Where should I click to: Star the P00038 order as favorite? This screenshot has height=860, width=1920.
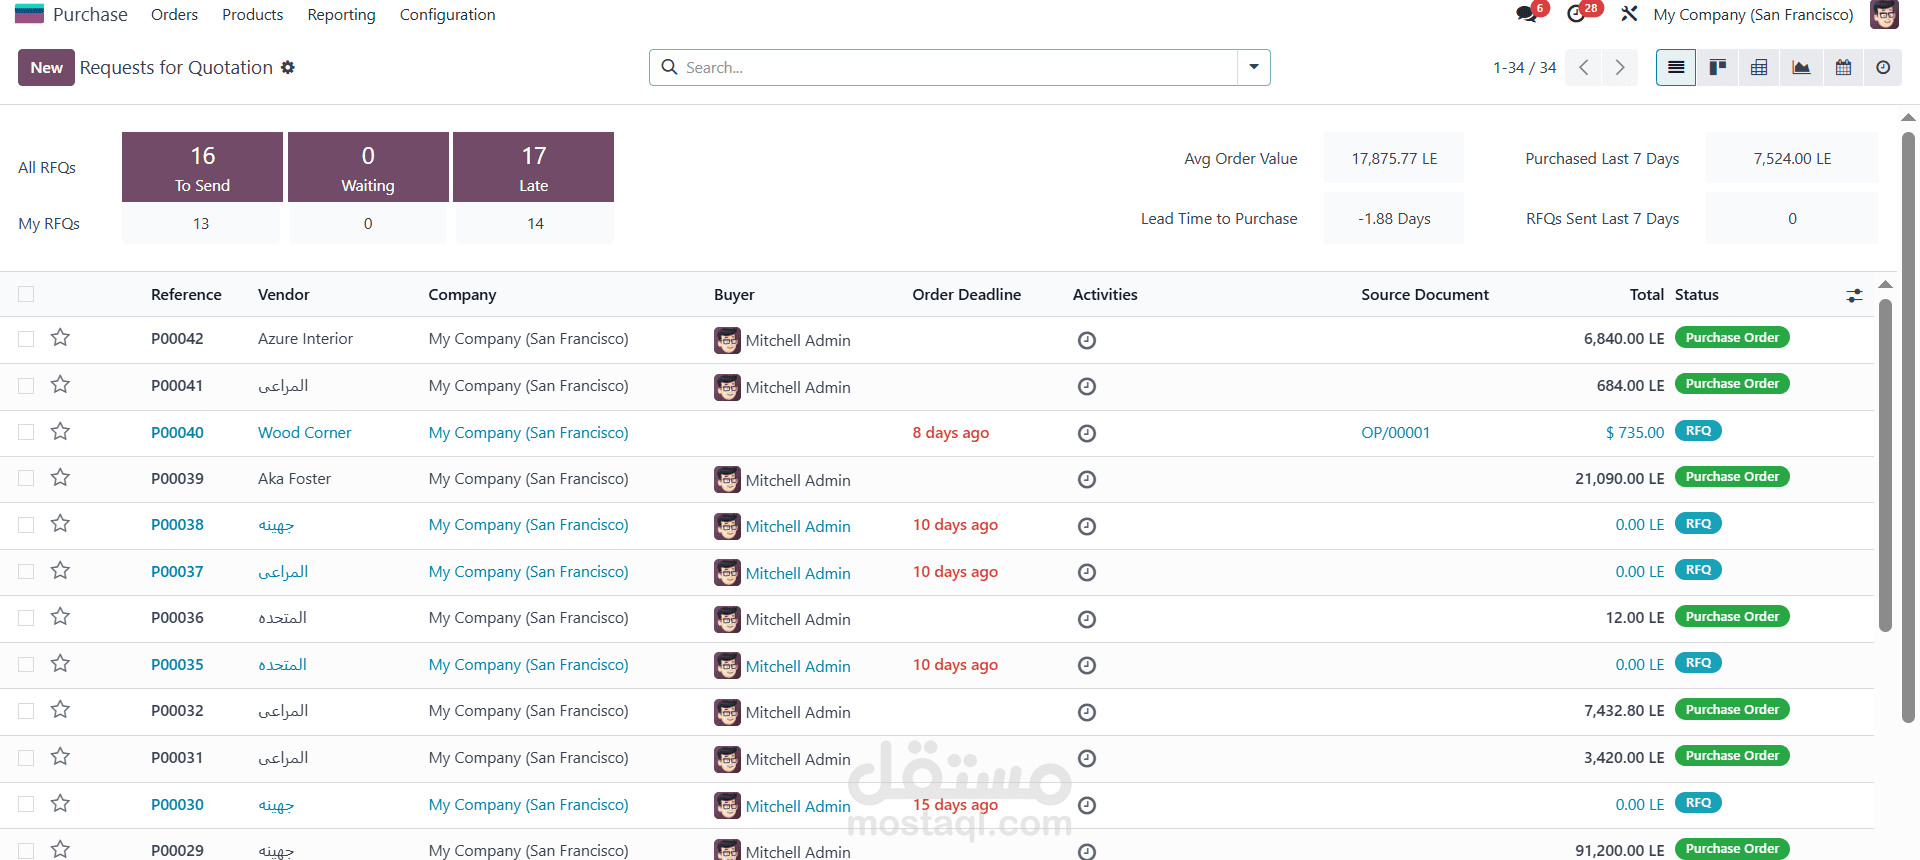[x=60, y=524]
